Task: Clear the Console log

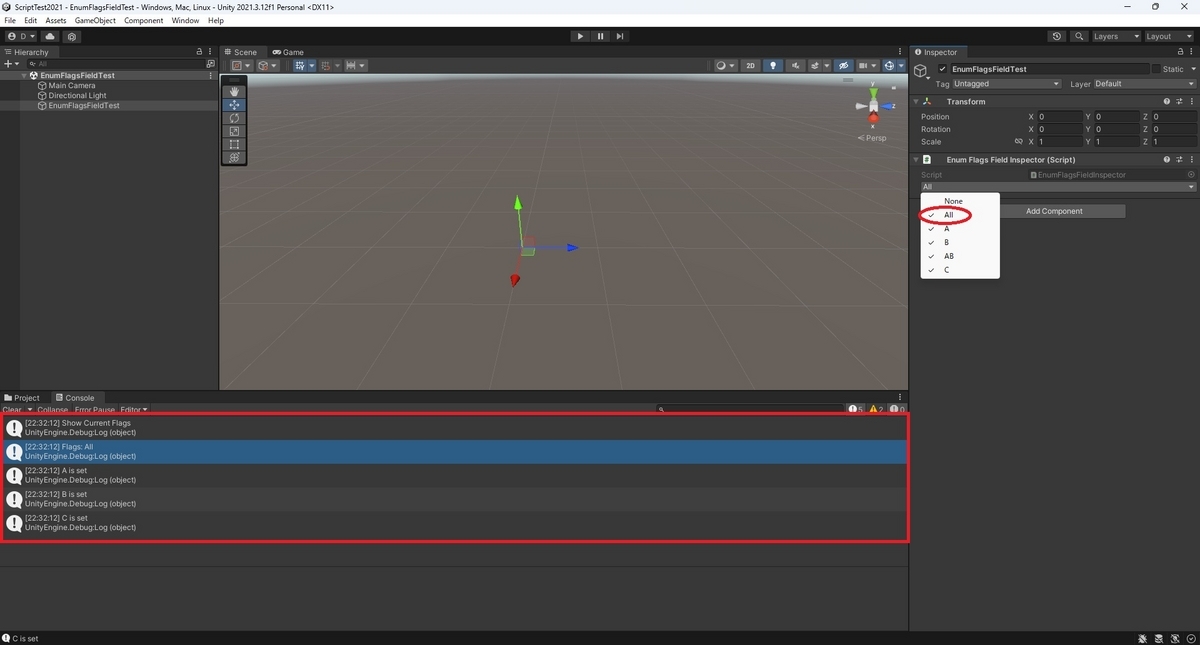Action: click(x=12, y=409)
